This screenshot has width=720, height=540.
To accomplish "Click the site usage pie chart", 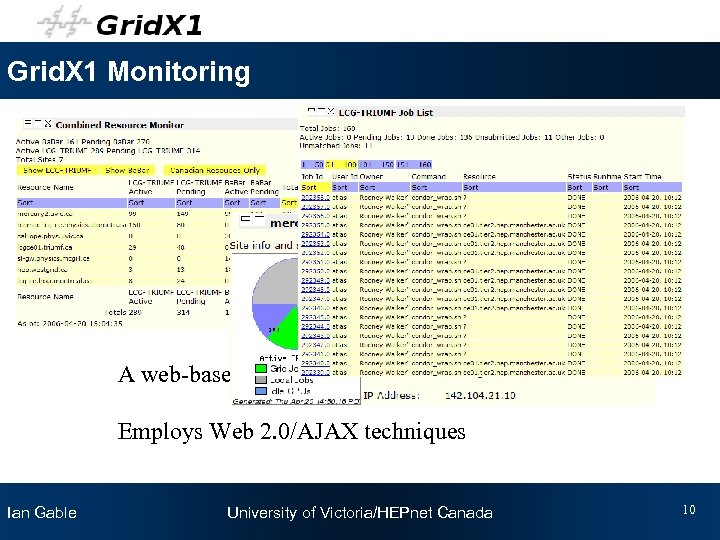I will (276, 304).
